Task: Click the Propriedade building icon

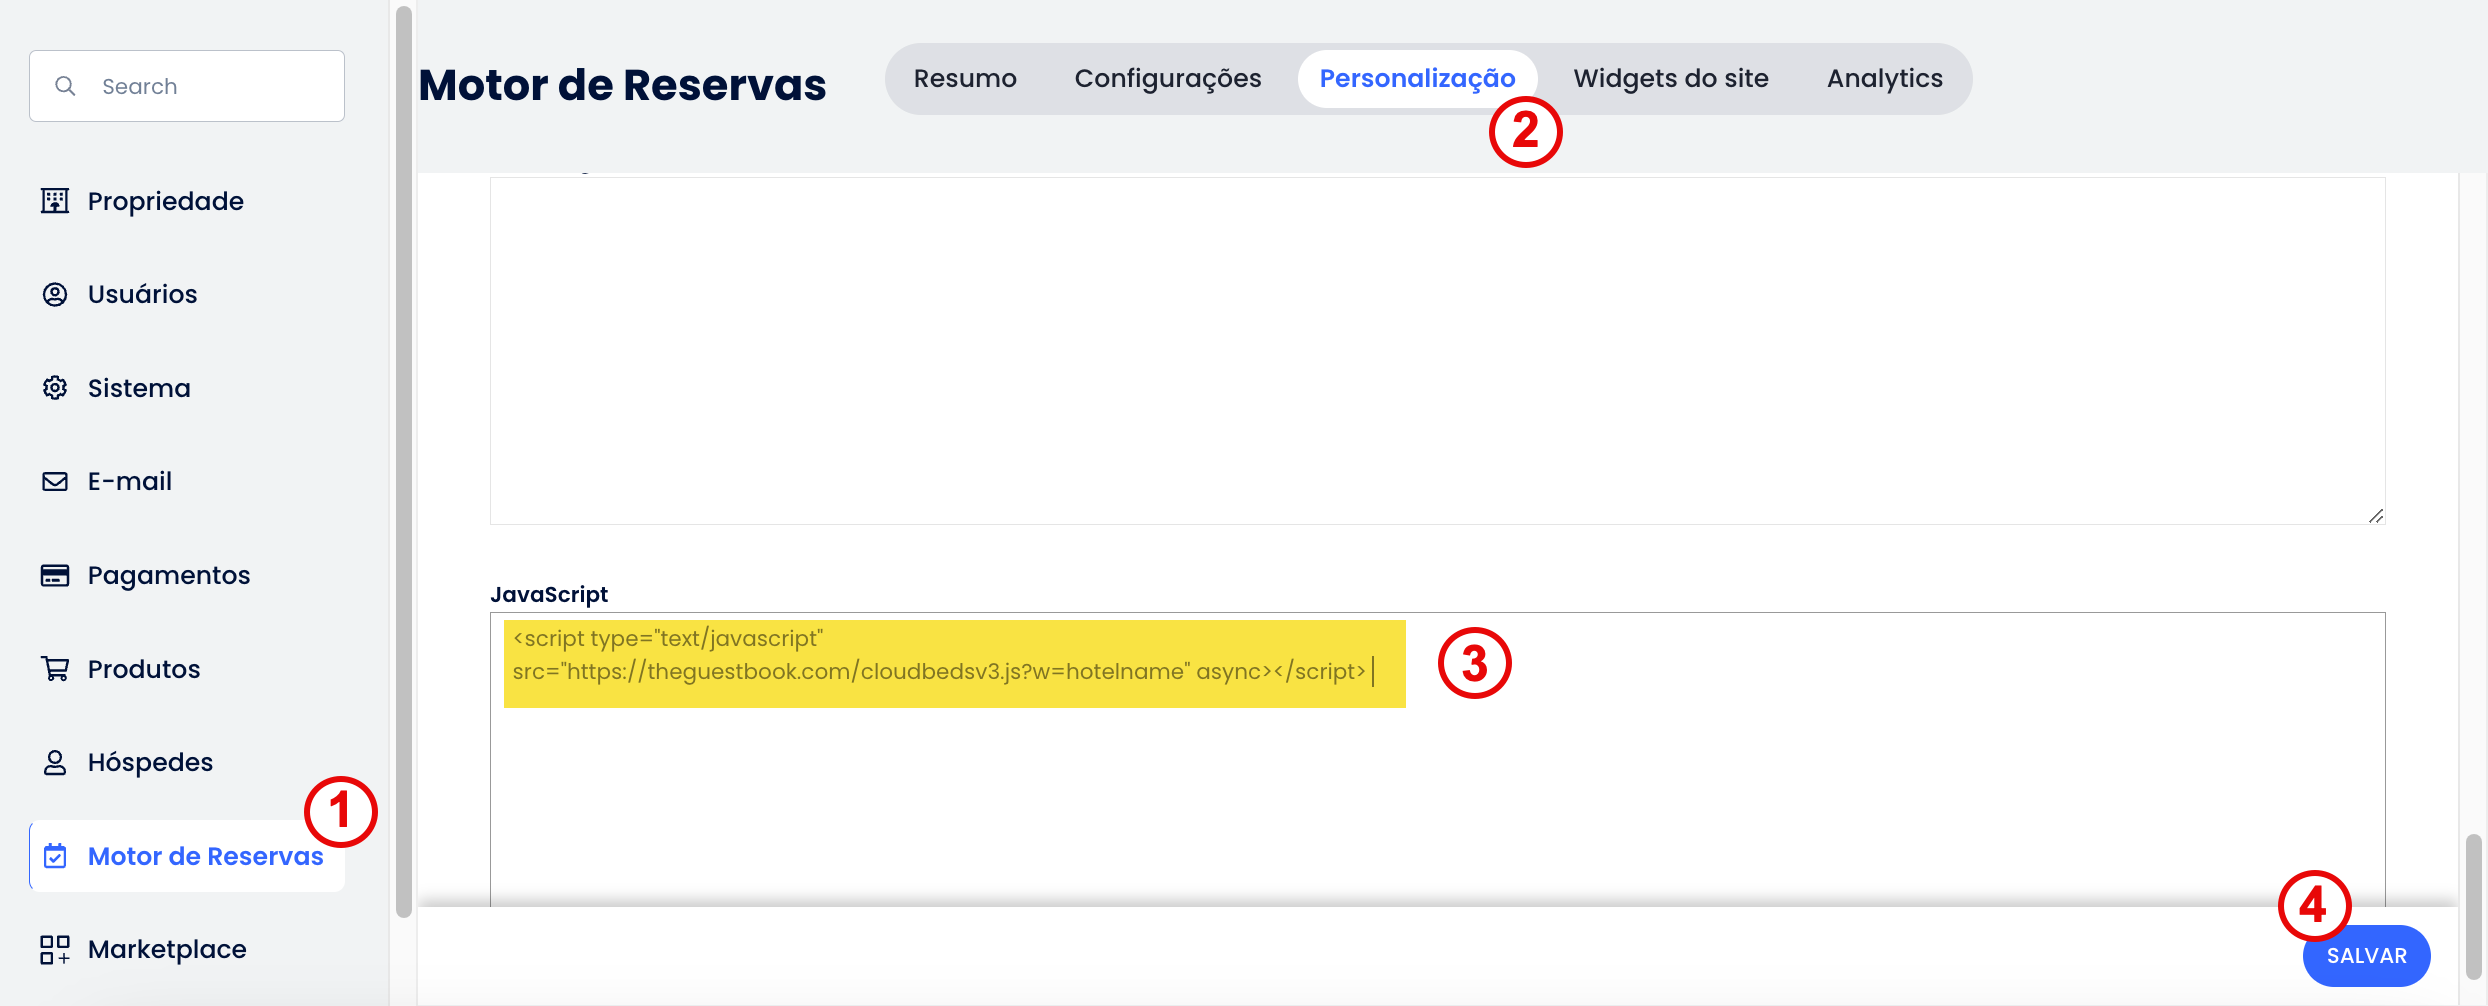Action: [55, 201]
